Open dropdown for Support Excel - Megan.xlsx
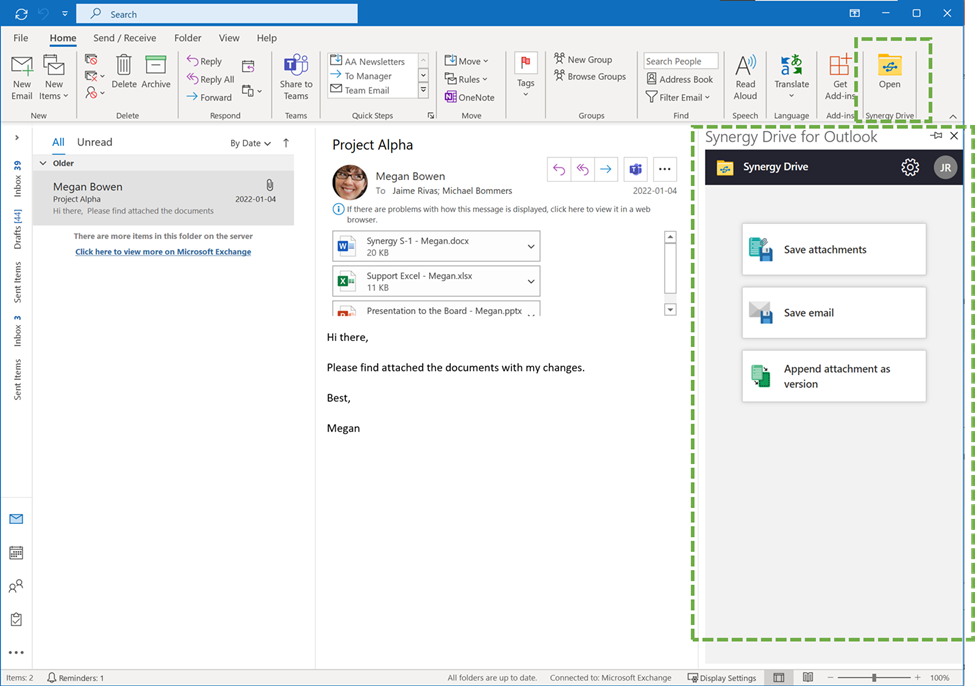Screen dimensions: 975x686 click(531, 281)
